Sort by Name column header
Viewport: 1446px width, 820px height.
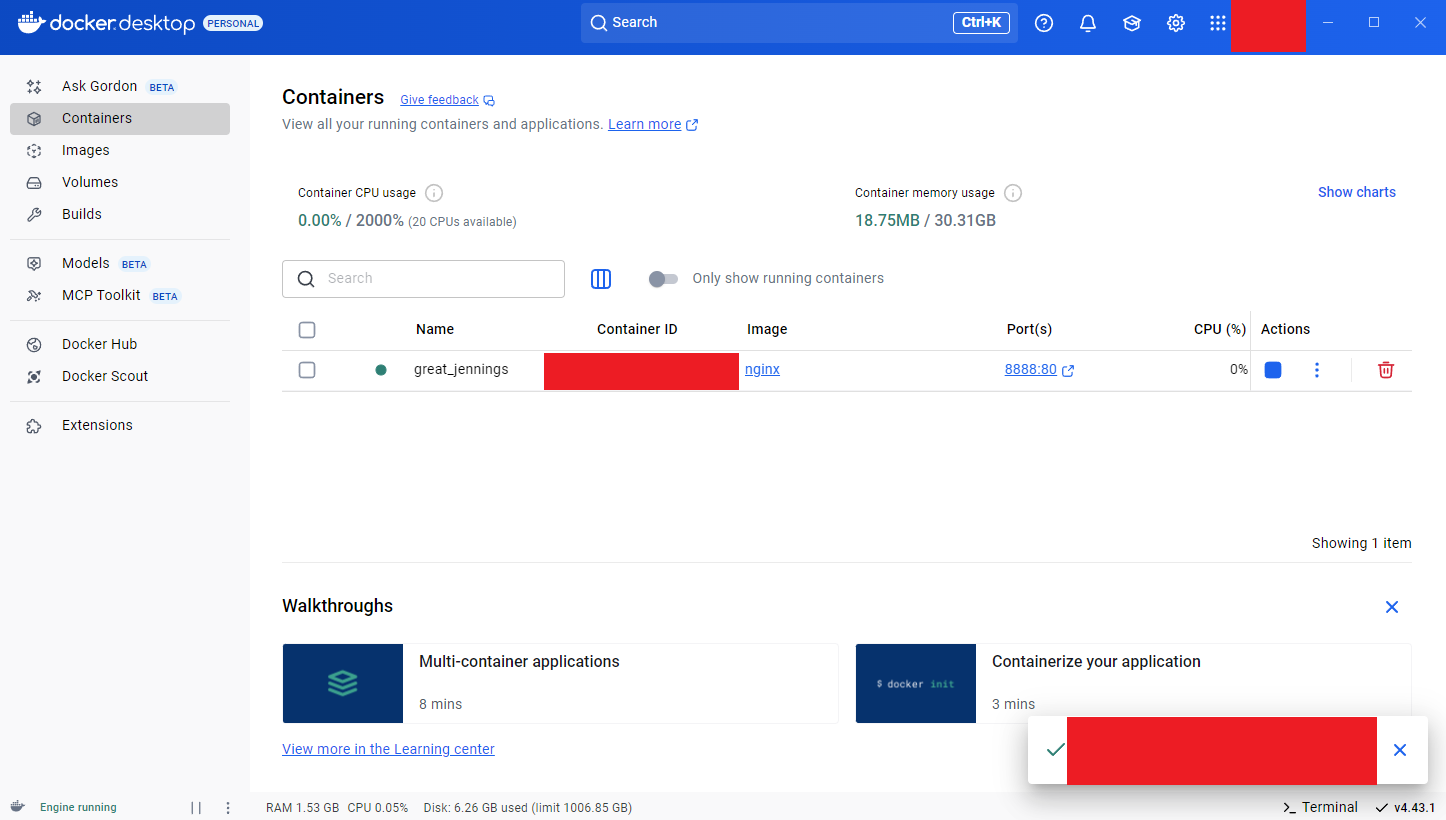435,329
